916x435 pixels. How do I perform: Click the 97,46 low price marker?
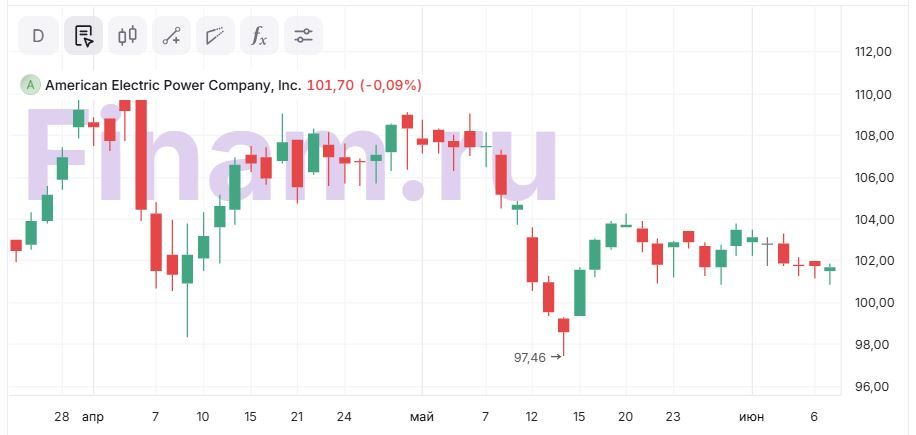click(530, 357)
